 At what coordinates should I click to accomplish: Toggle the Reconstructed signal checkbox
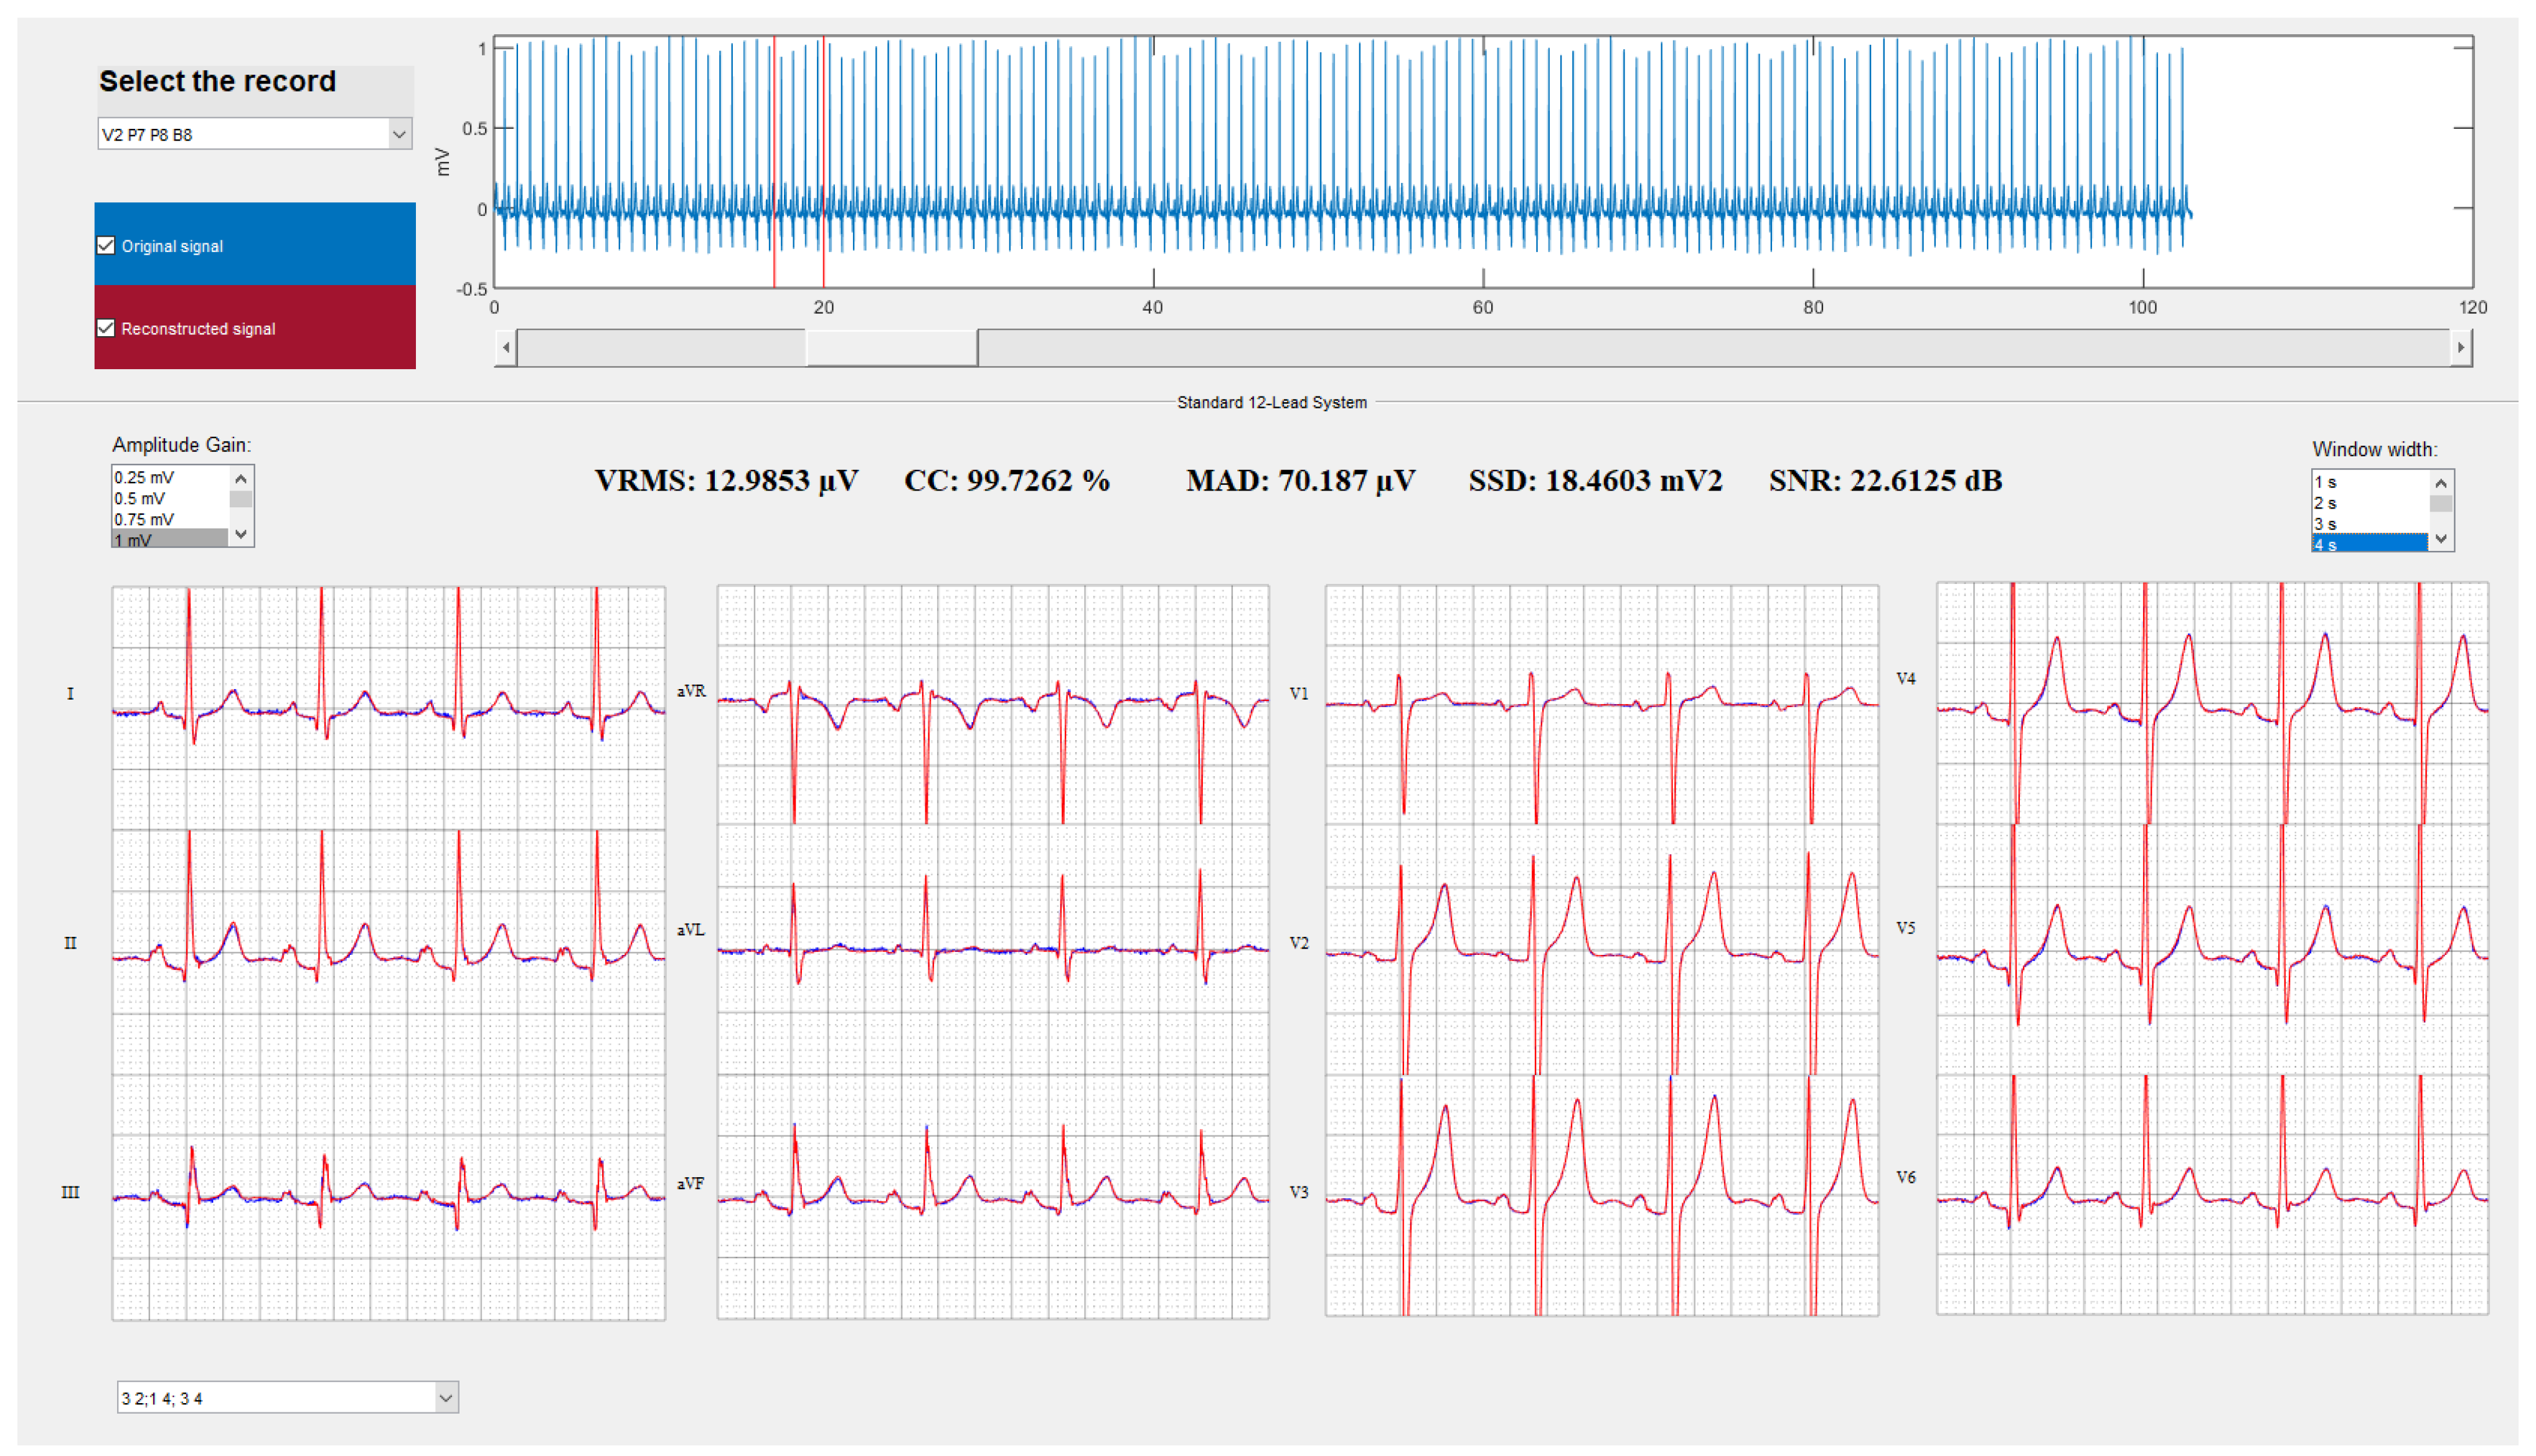point(106,328)
